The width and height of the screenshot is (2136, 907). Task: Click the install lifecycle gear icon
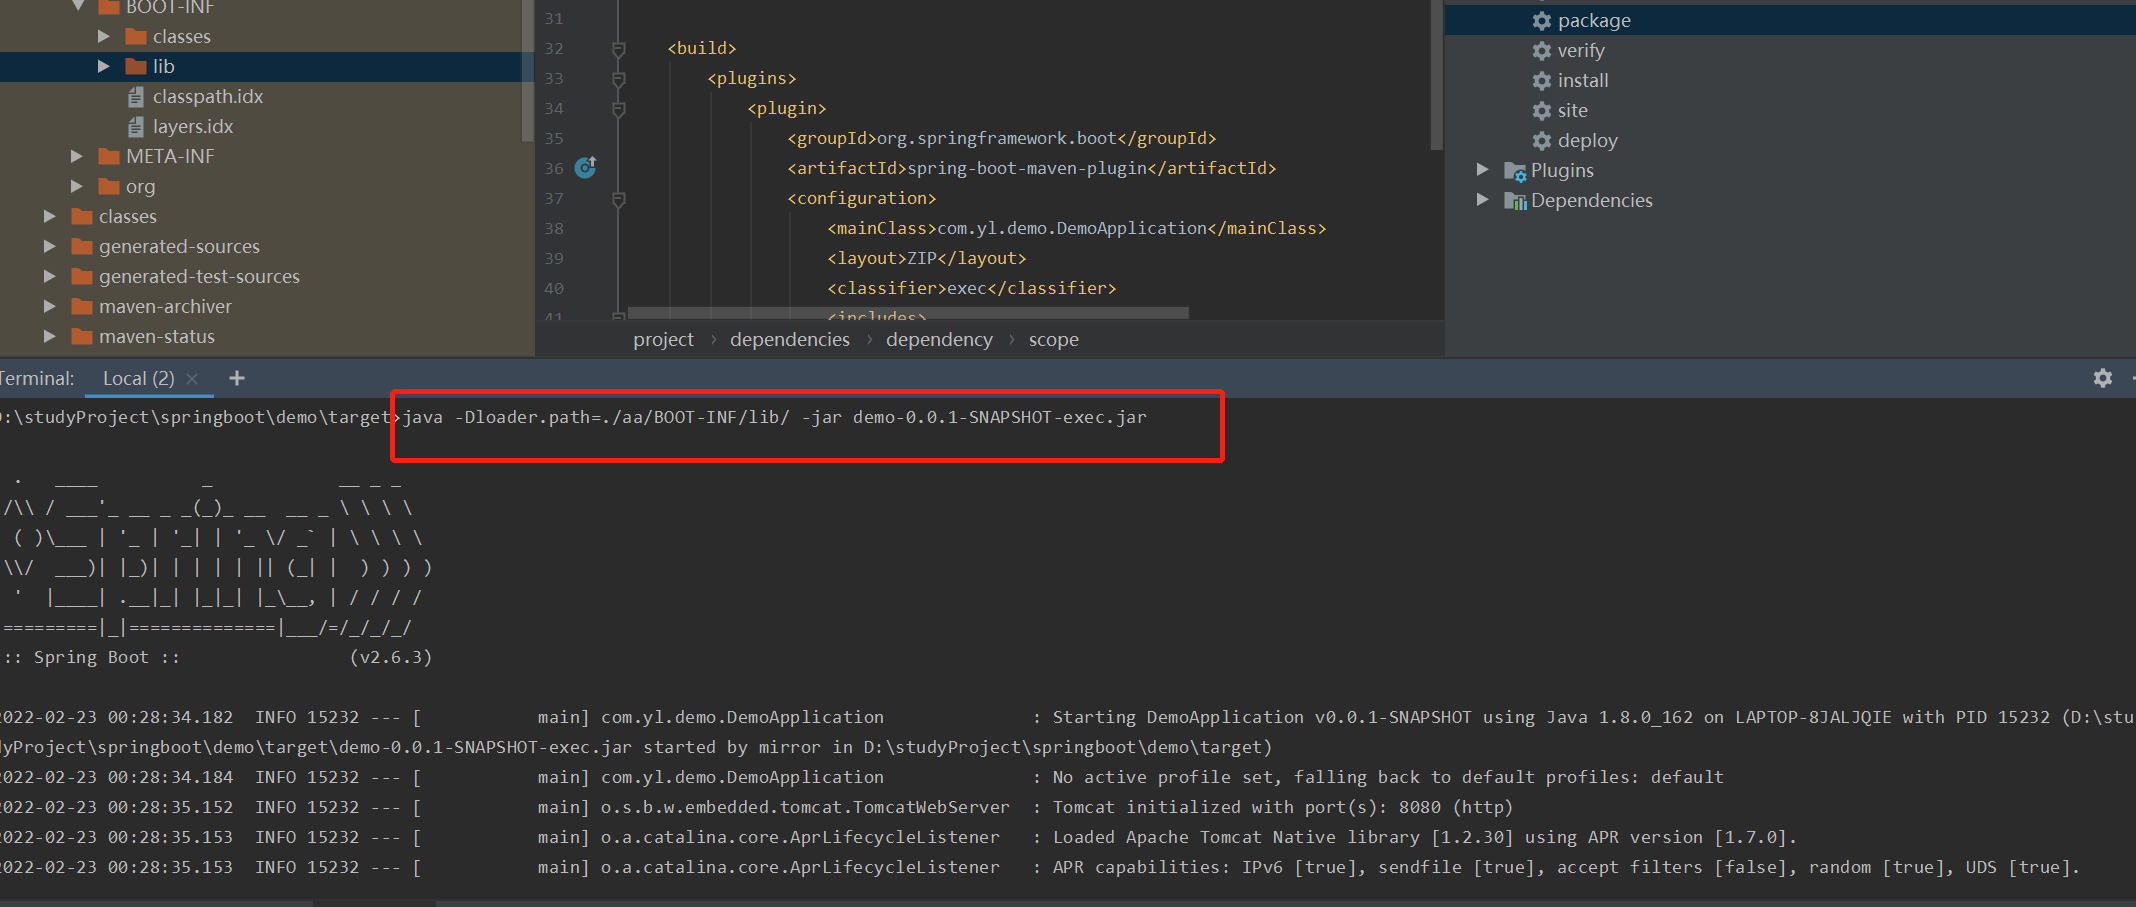pyautogui.click(x=1542, y=81)
